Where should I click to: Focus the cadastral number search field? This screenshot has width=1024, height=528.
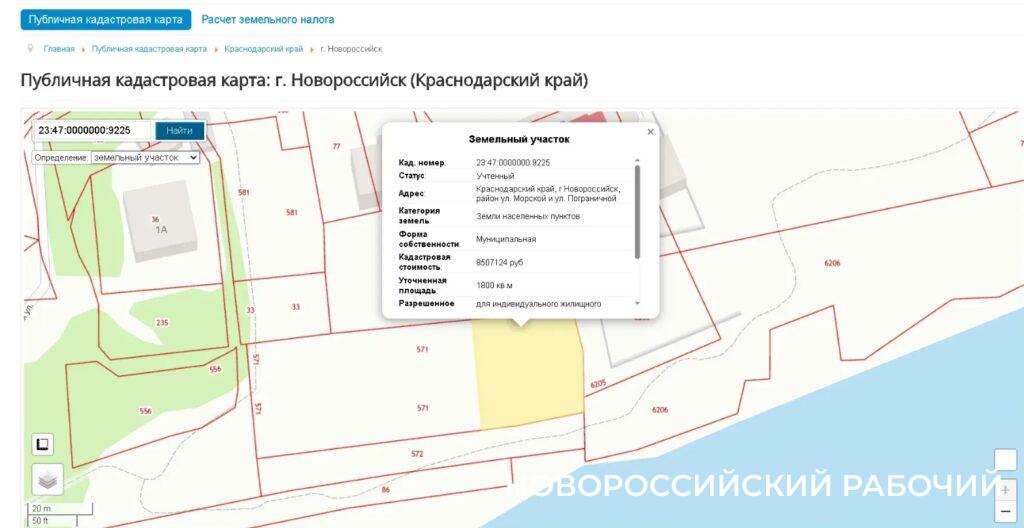point(91,131)
